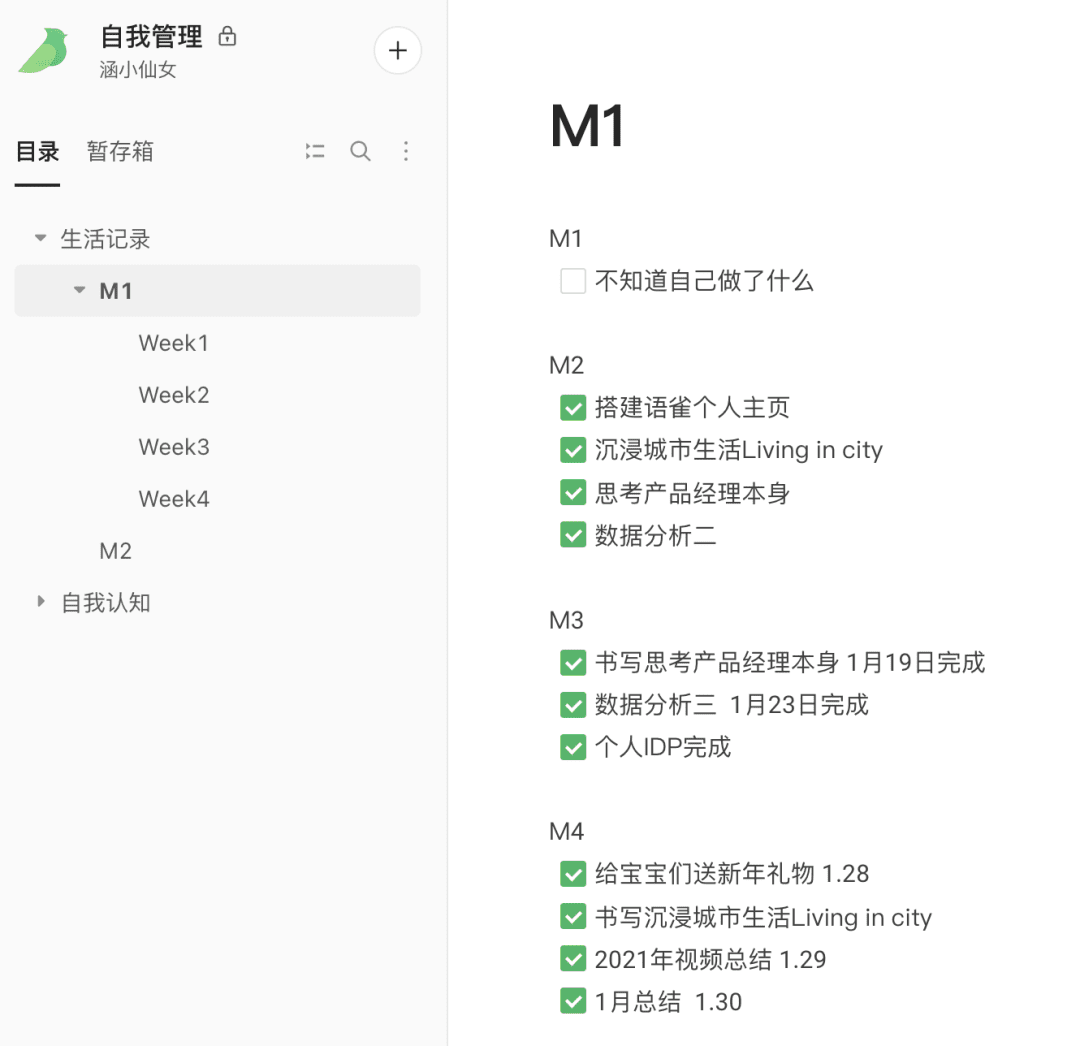The height and width of the screenshot is (1046, 1080).
Task: Click the text 不知道自己做了什么
Action: (704, 281)
